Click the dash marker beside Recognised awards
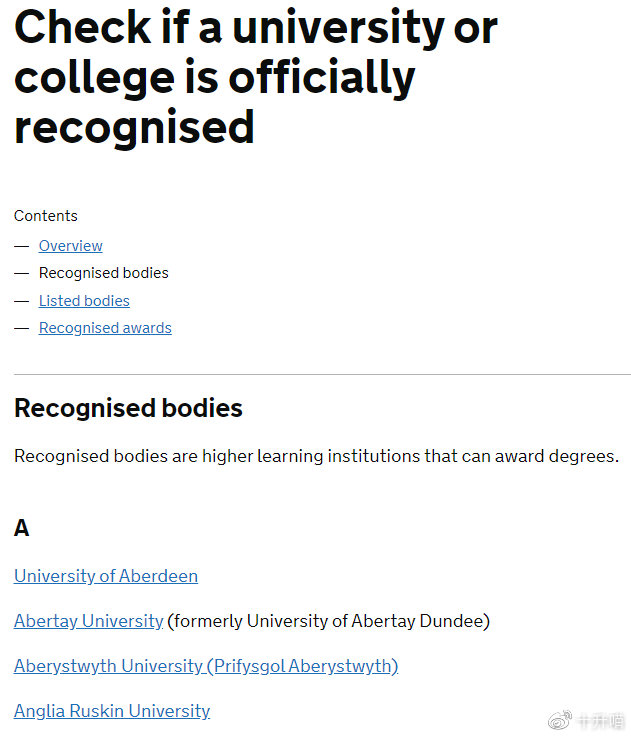631x738 pixels. coord(22,329)
